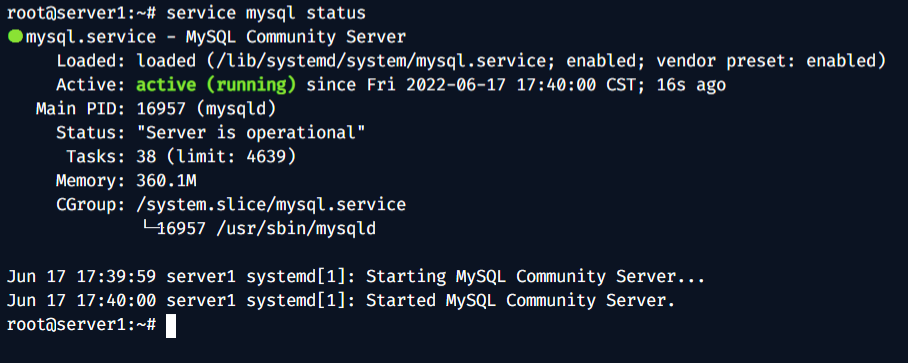This screenshot has height=363, width=908.
Task: Click the 'service mysql status' command text
Action: click(x=266, y=13)
